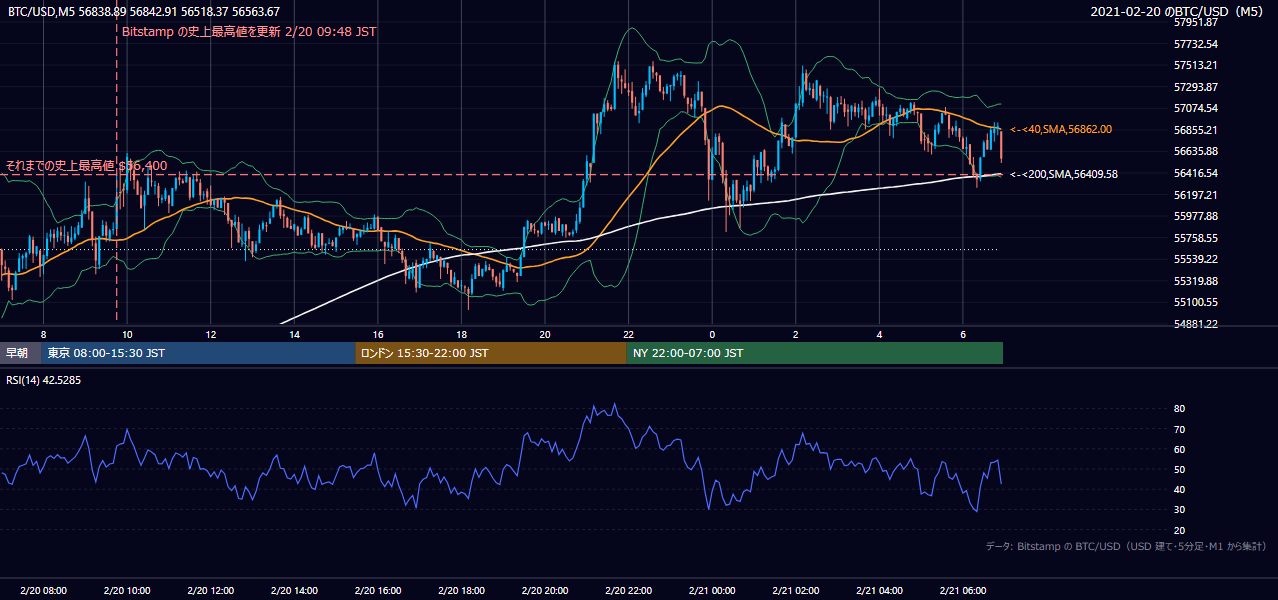Click the Bitstamp data source note
Viewport: 1278px width, 600px height.
click(x=1126, y=546)
